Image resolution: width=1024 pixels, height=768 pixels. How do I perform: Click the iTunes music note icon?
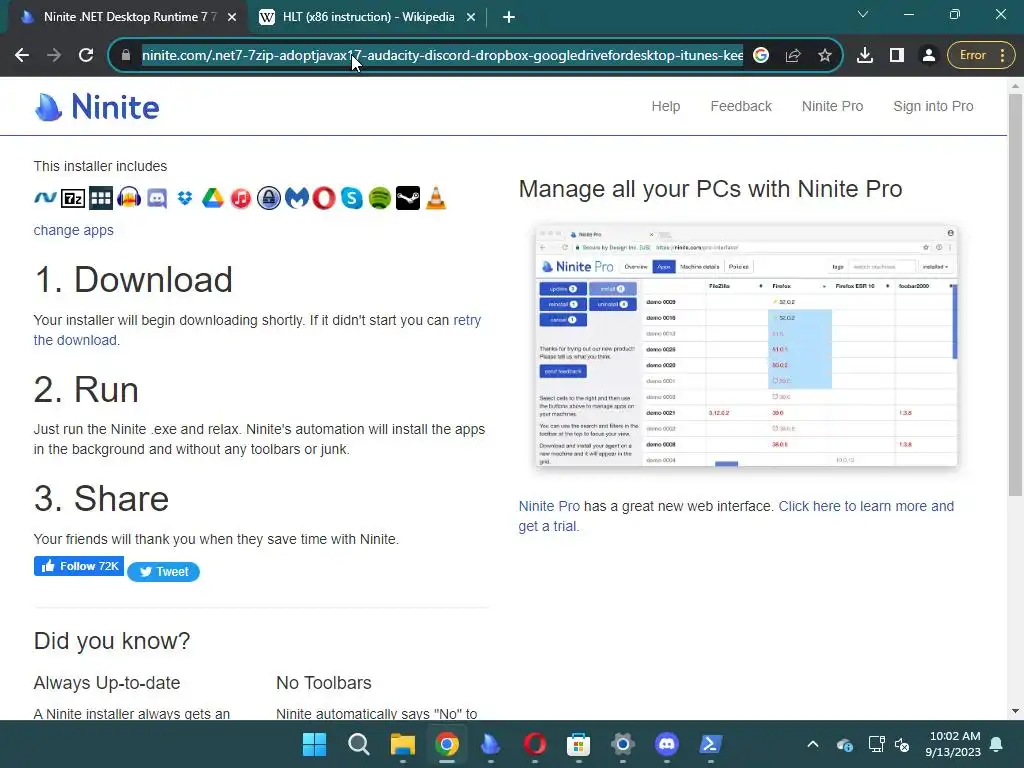pyautogui.click(x=240, y=198)
